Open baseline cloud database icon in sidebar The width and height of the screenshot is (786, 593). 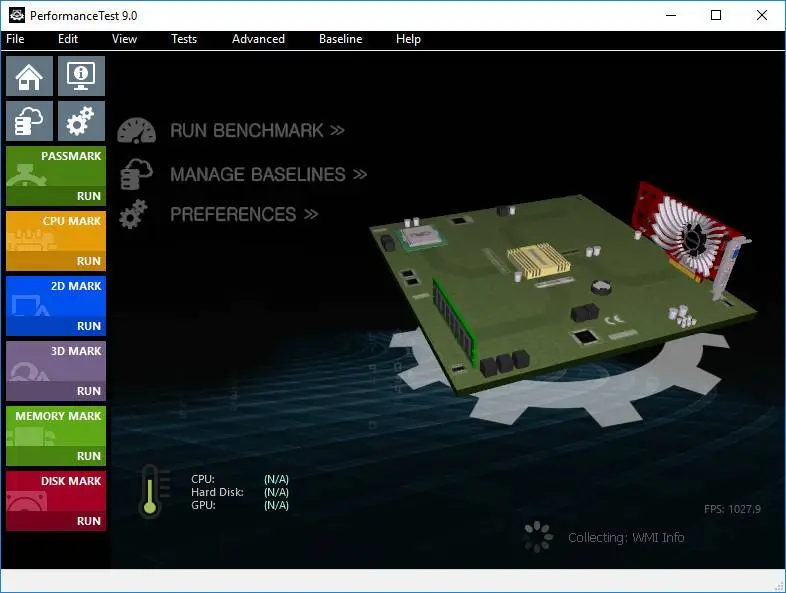tap(29, 121)
